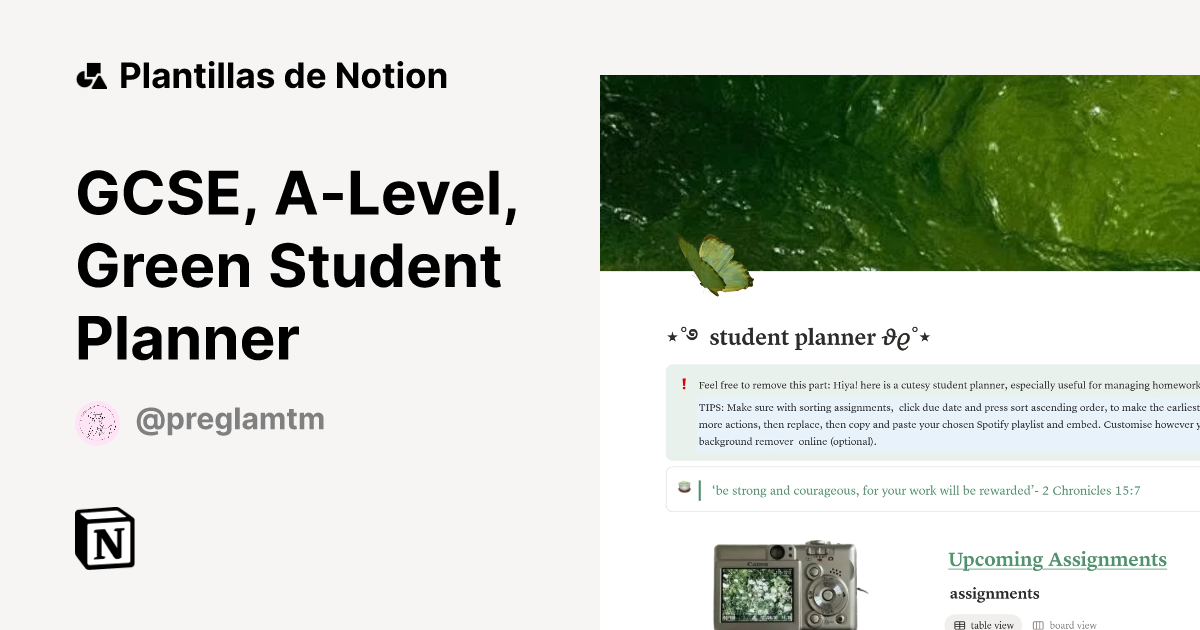Click the GCSE, A-Level, Green Student Planner title
The width and height of the screenshot is (1200, 630).
tap(297, 264)
